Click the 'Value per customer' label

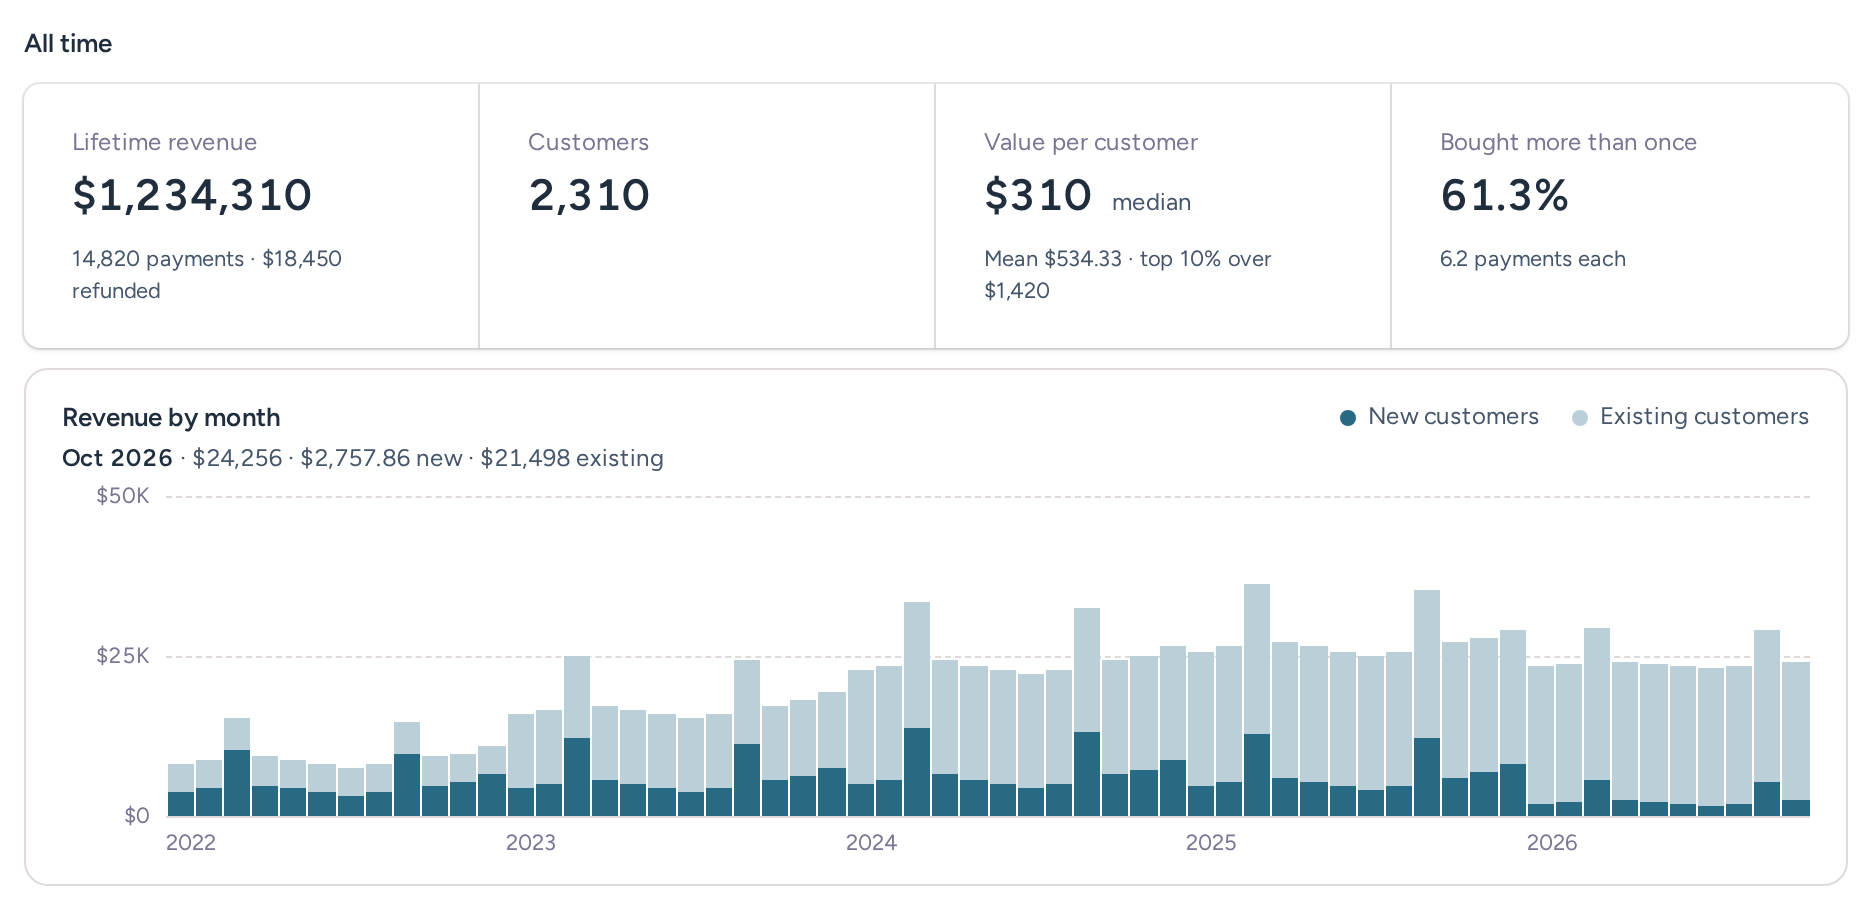tap(1091, 142)
